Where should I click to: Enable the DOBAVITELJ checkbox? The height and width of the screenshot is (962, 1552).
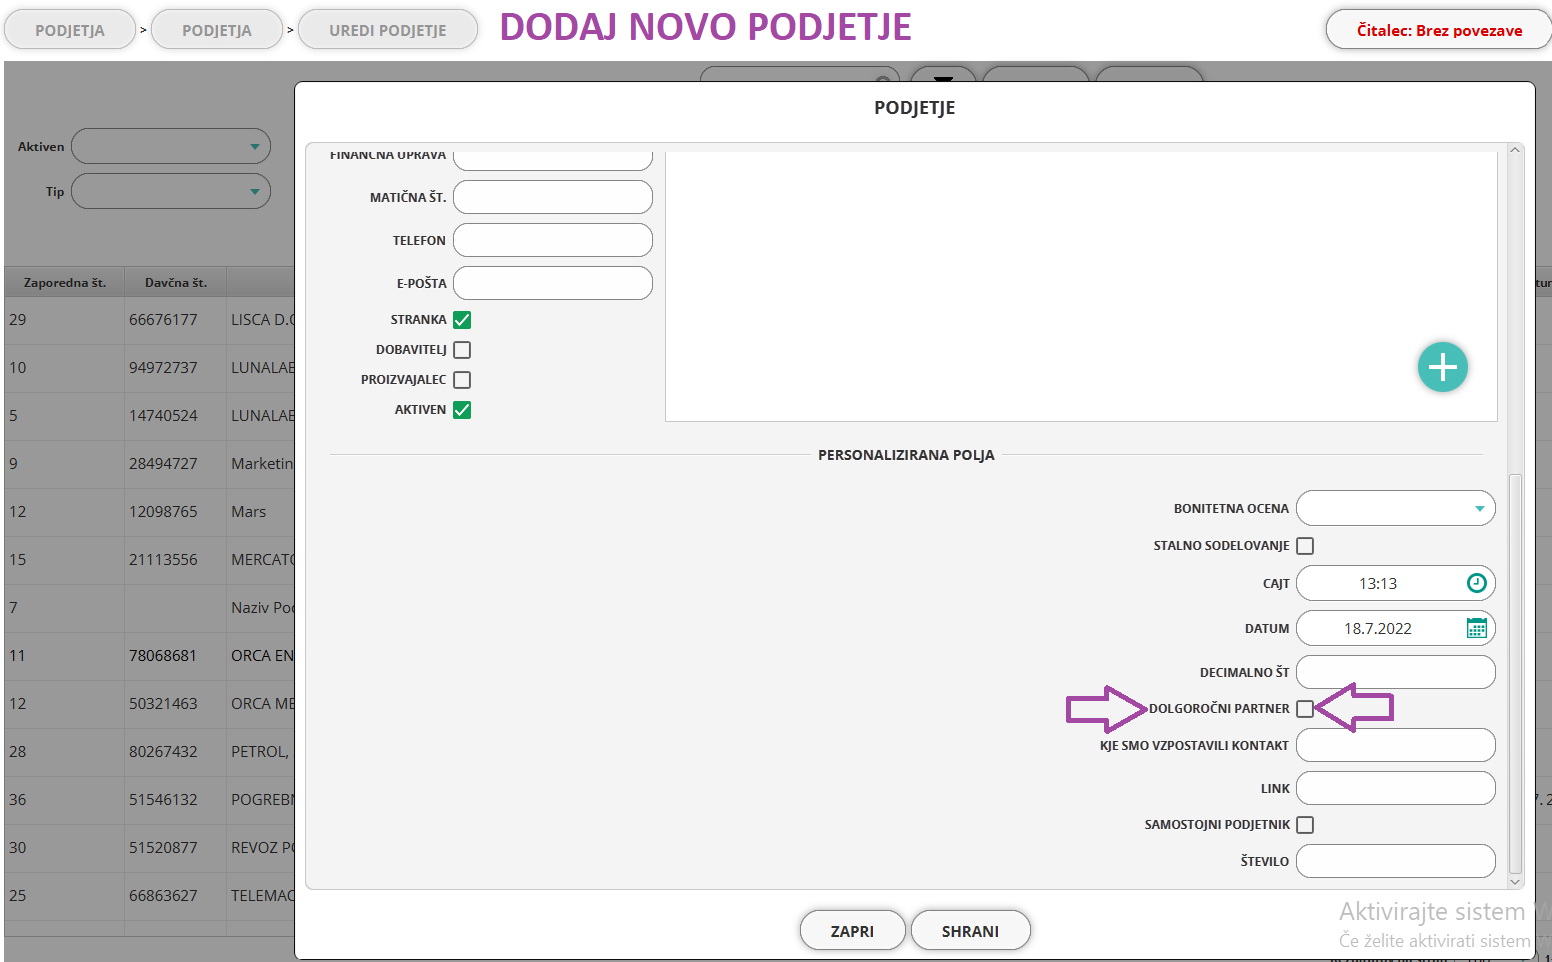click(x=462, y=350)
